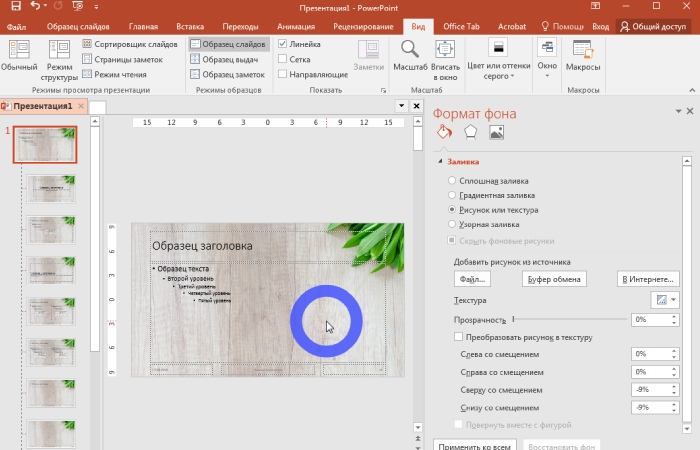Close the Презентация1 document tab
The width and height of the screenshot is (700, 450).
coord(81,106)
